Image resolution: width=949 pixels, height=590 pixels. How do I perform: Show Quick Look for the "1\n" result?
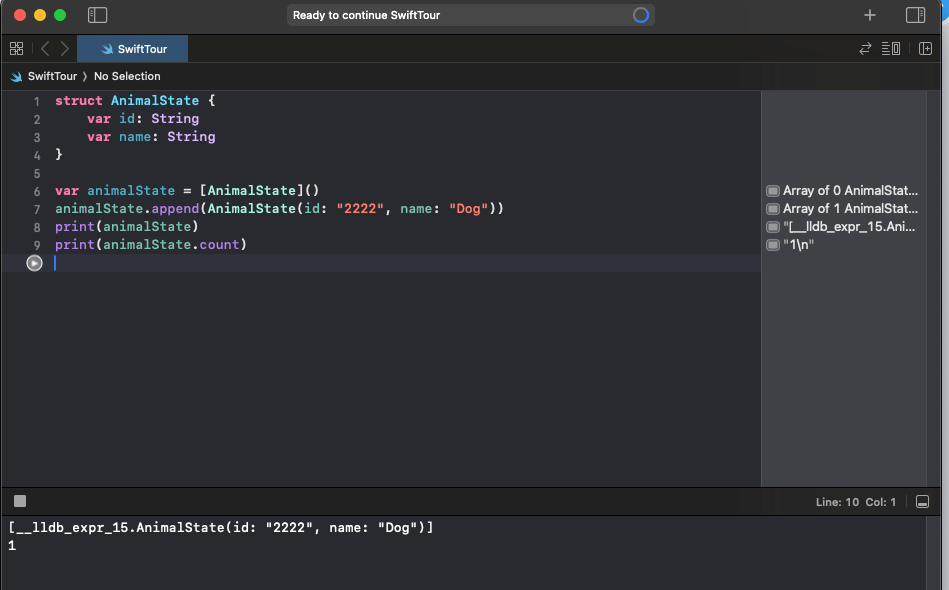point(773,245)
